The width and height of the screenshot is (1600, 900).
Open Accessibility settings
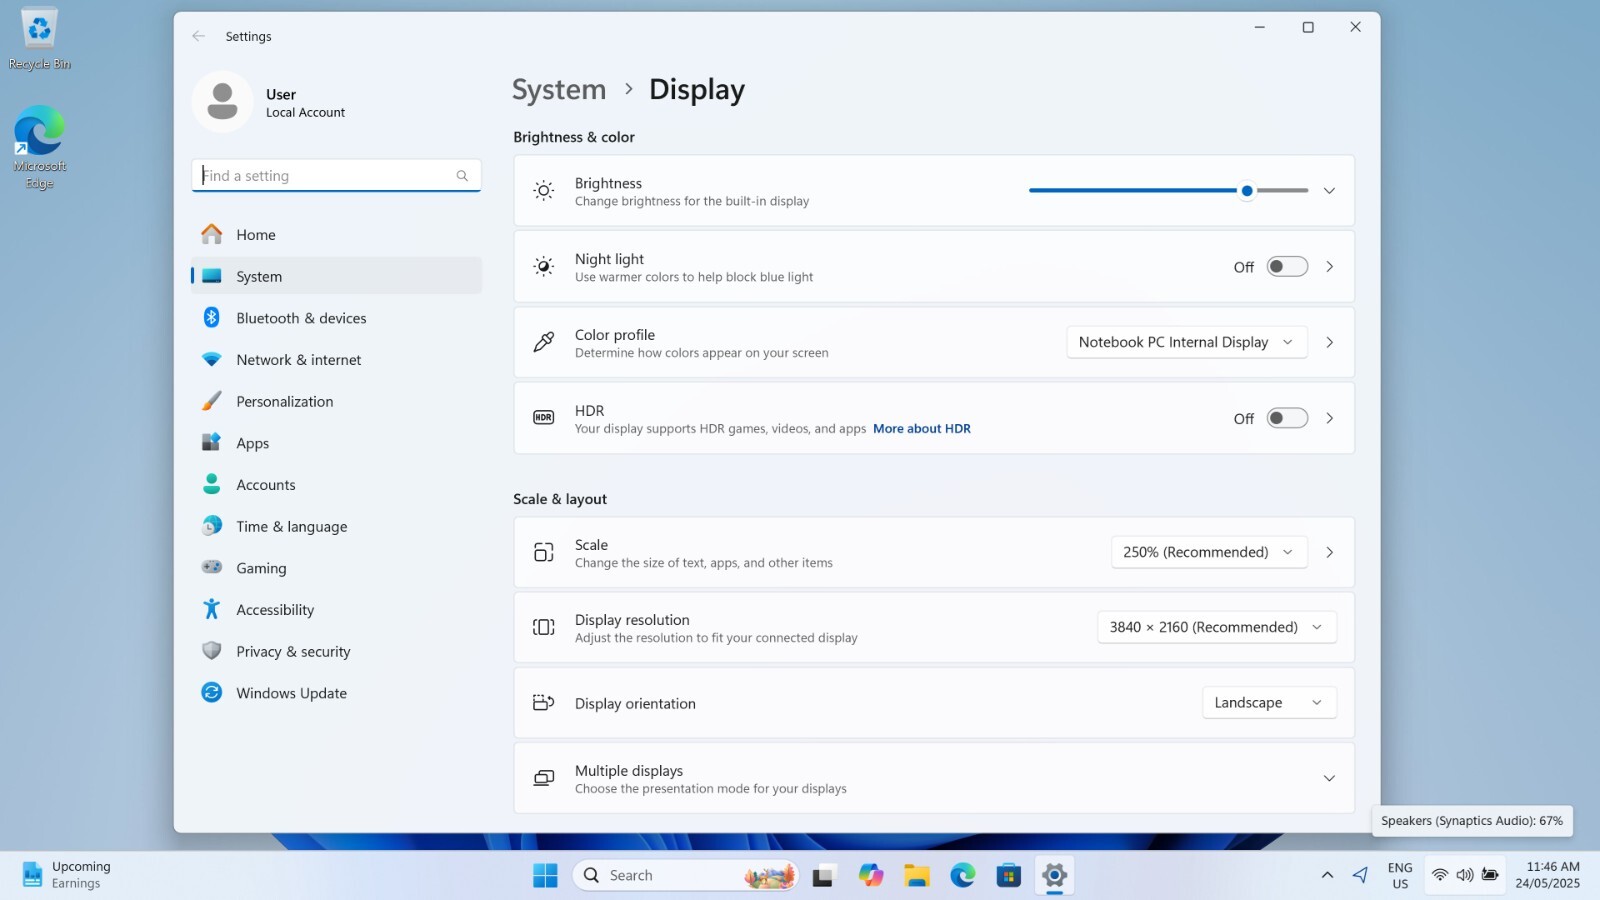[x=336, y=610]
